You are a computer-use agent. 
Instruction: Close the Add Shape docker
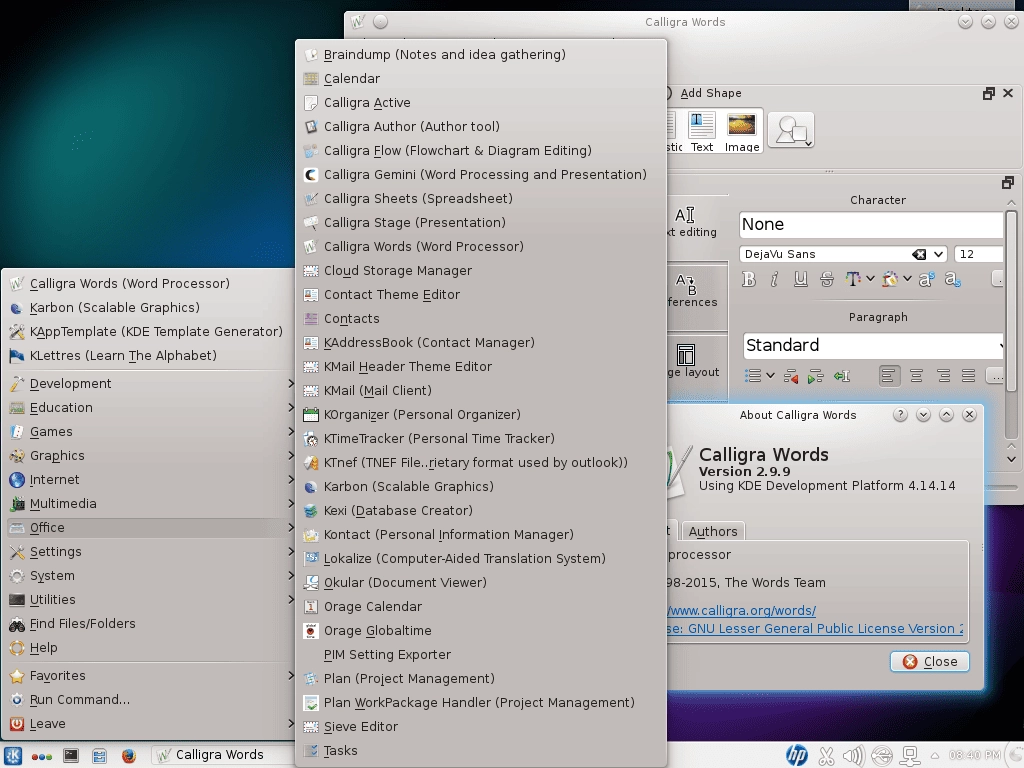[1008, 93]
